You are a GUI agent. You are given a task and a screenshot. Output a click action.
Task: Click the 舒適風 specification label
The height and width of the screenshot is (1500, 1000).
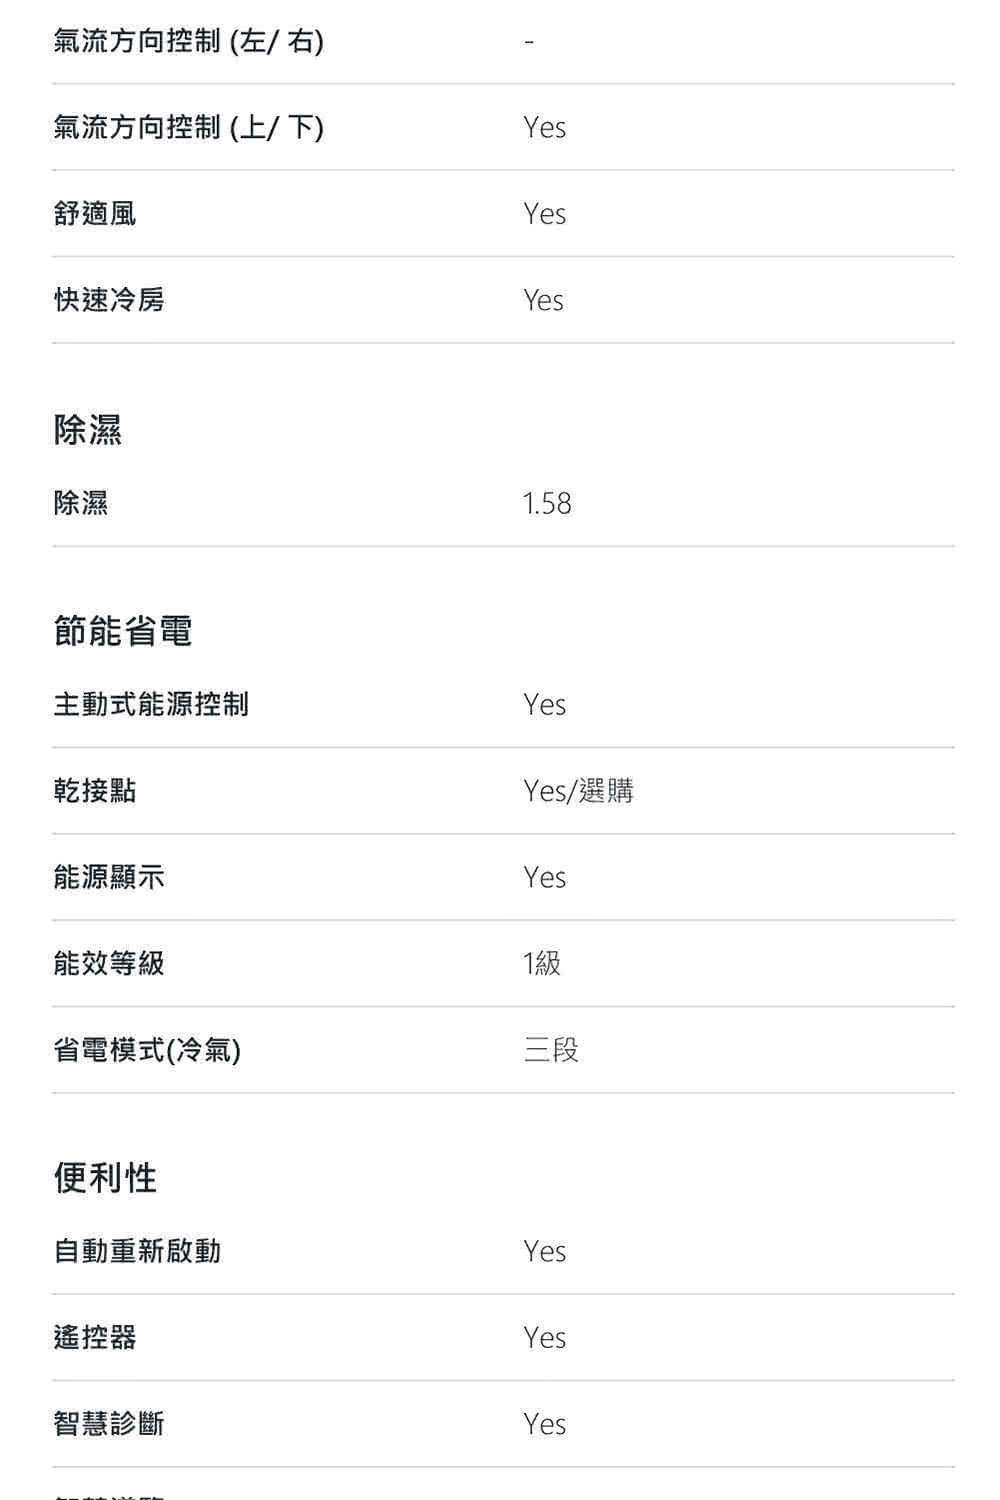95,213
